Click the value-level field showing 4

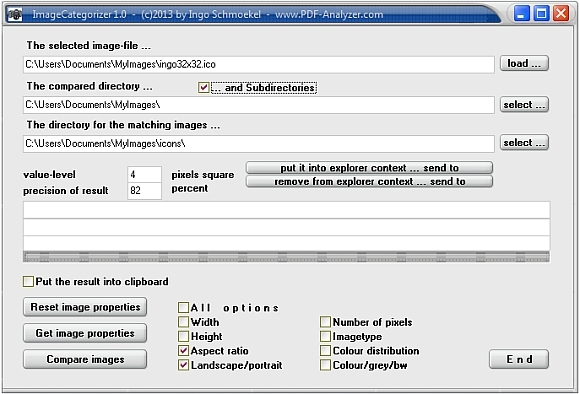point(144,174)
